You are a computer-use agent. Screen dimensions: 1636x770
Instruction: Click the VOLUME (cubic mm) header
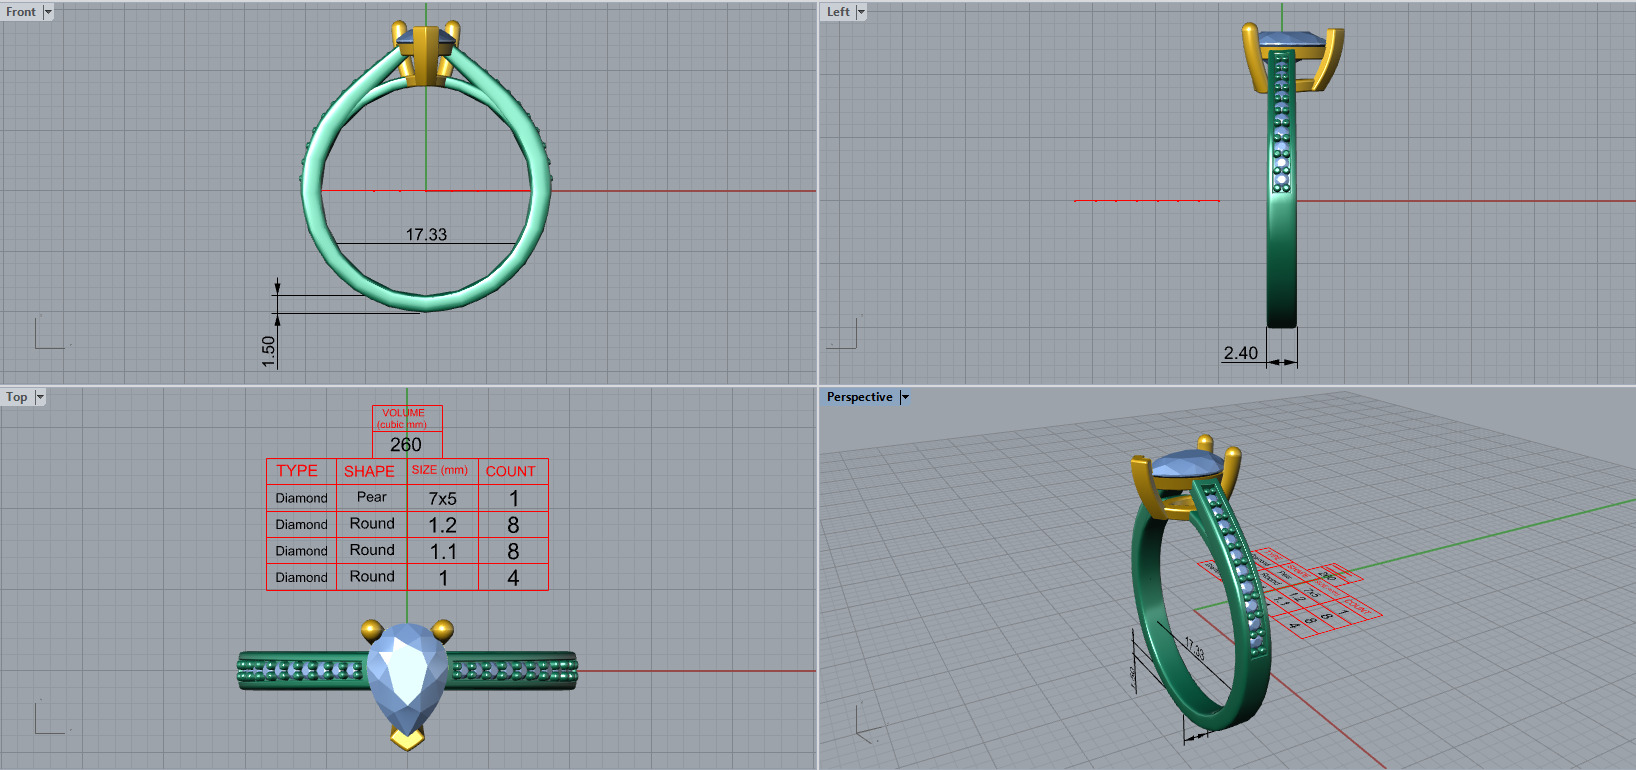pyautogui.click(x=403, y=418)
